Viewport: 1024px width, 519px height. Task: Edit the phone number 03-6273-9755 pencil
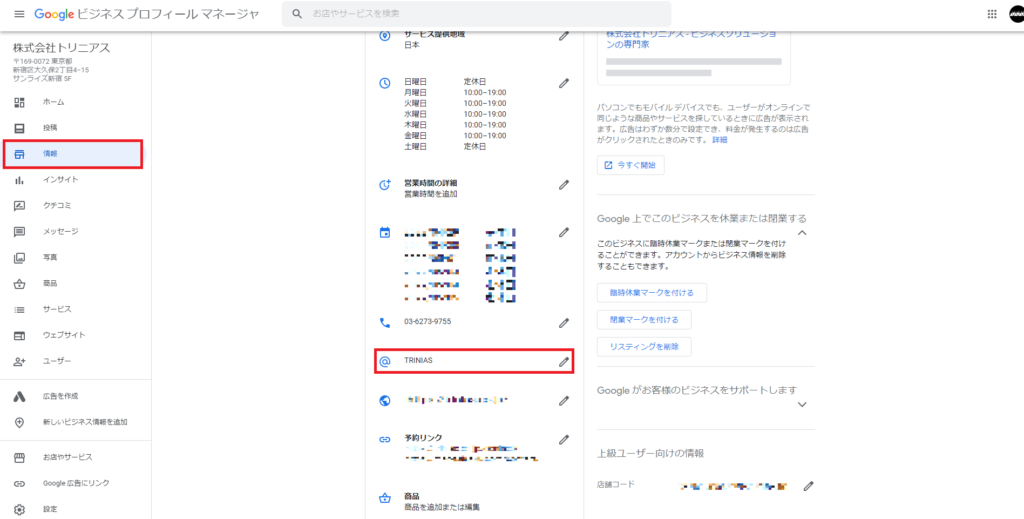[564, 322]
